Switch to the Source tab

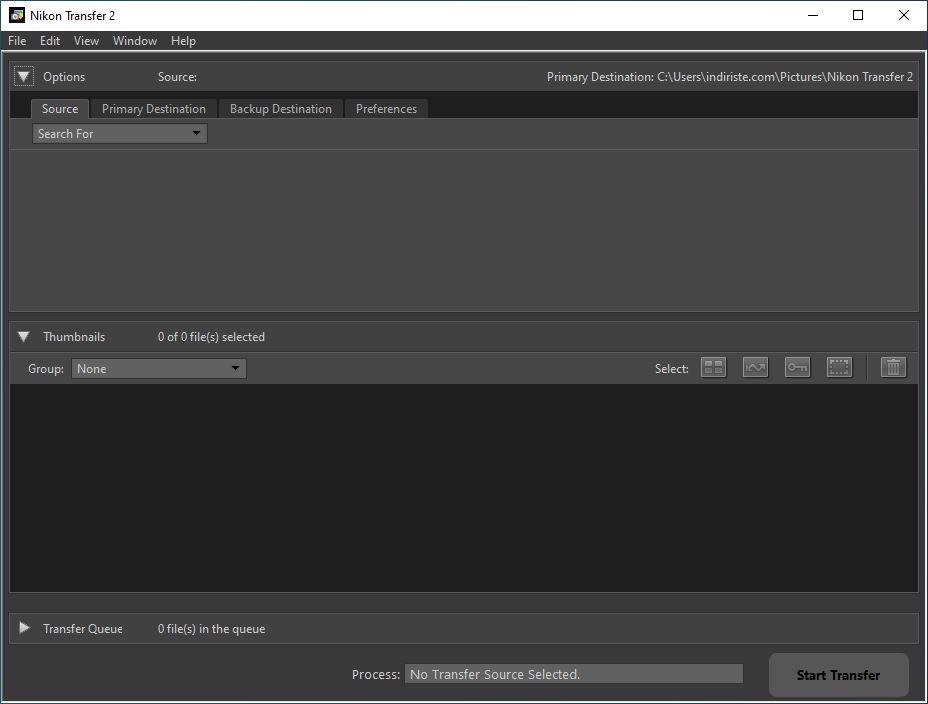coord(60,109)
